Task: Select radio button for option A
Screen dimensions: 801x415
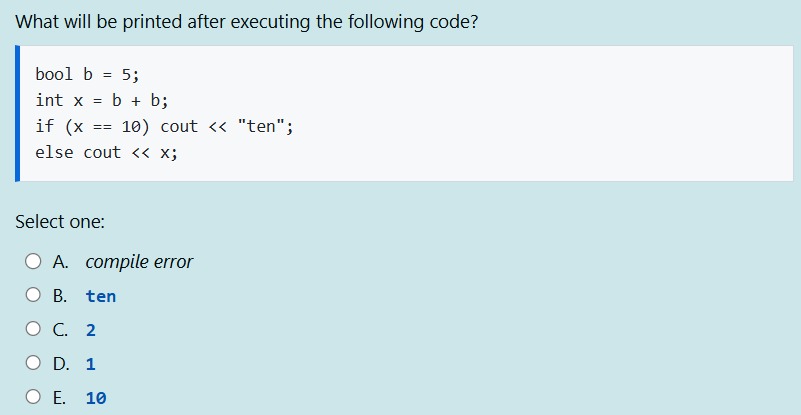Action: pos(33,261)
